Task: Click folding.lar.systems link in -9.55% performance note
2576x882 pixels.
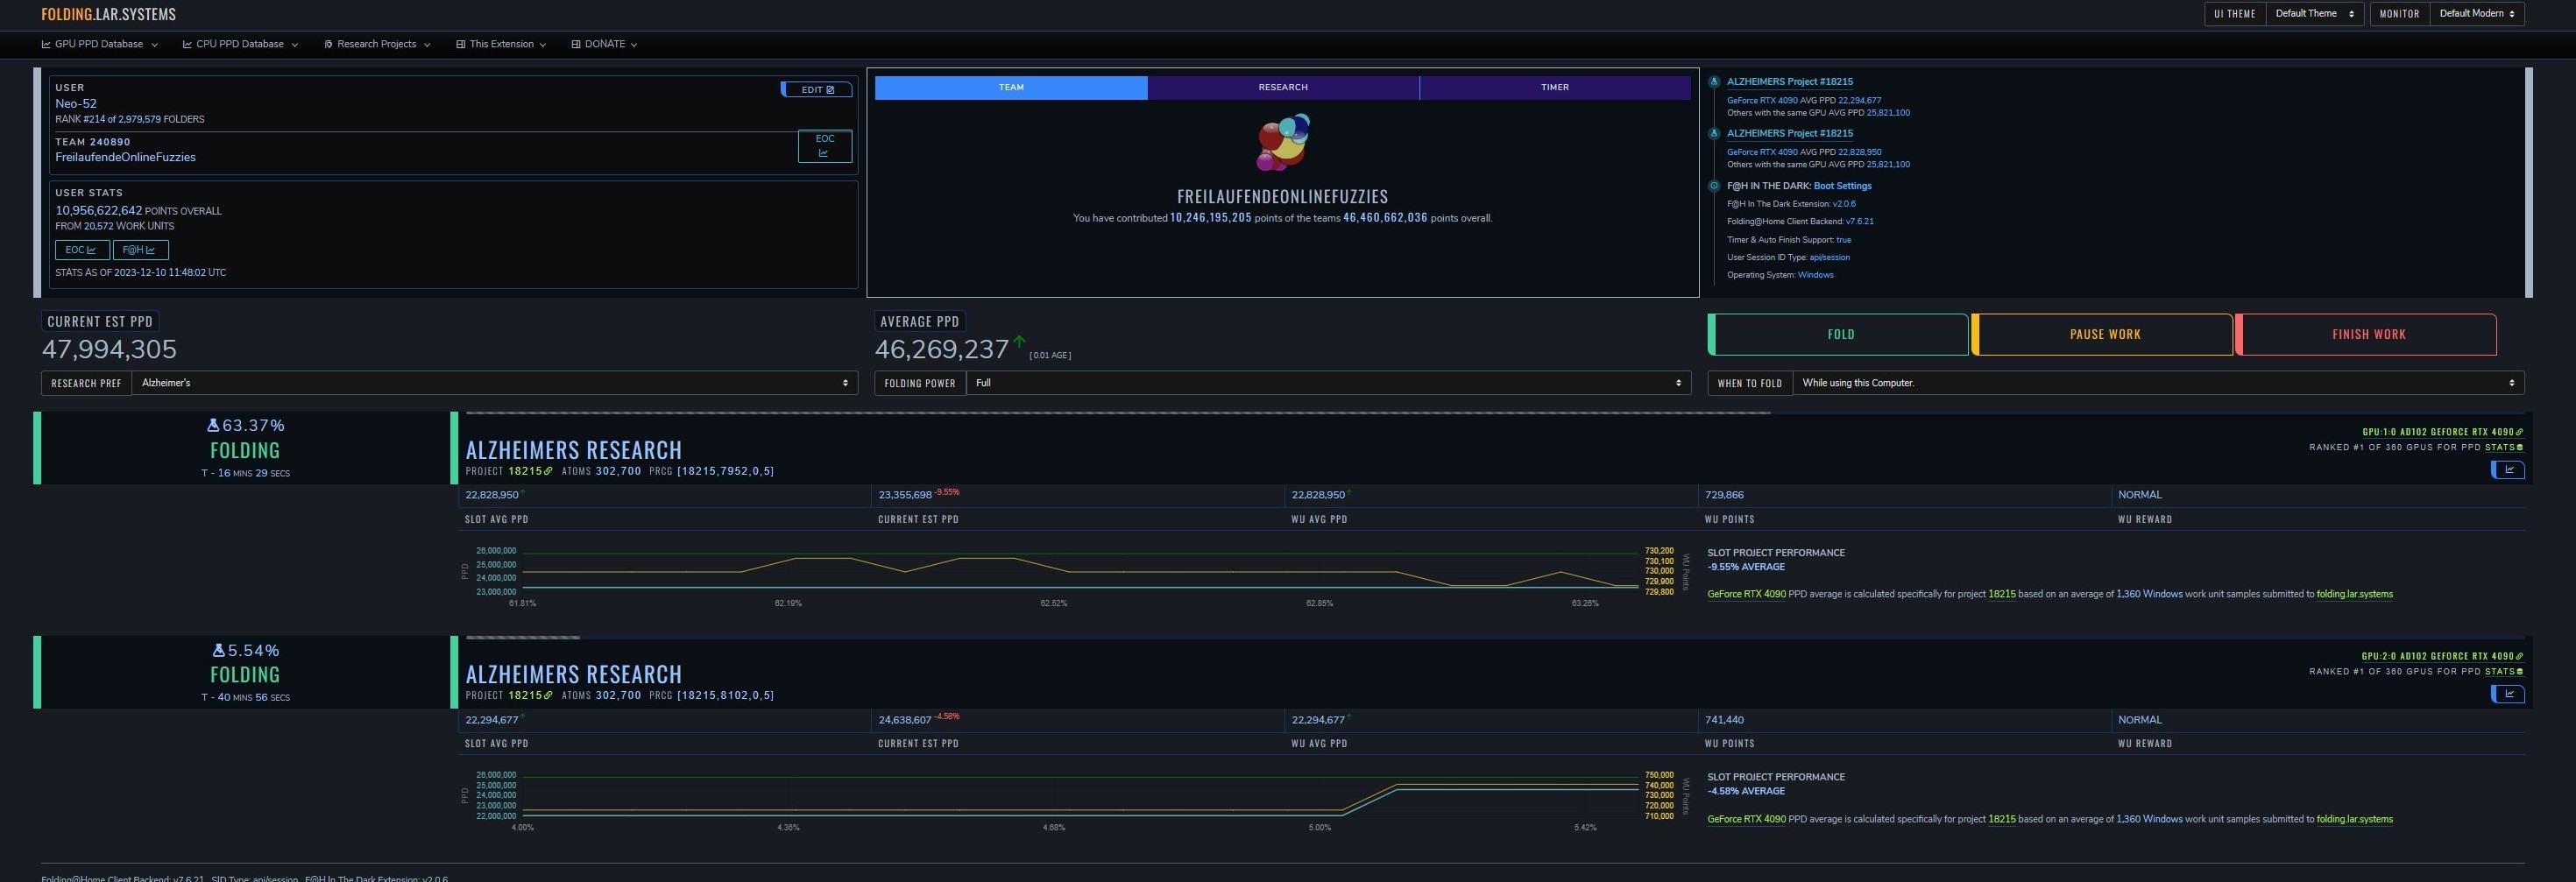Action: (x=2354, y=594)
